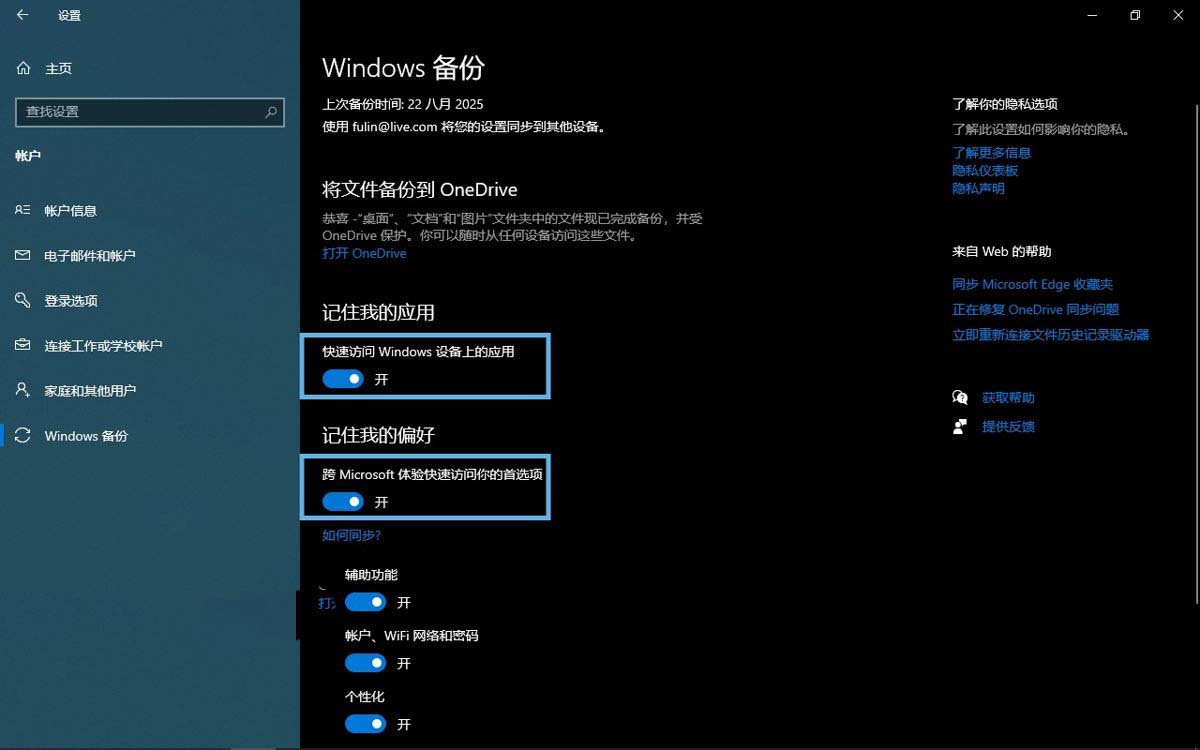Screen dimensions: 1200x750
Task: Click the 上次备份时间: 22 八月 2025 text
Action: click(x=402, y=104)
